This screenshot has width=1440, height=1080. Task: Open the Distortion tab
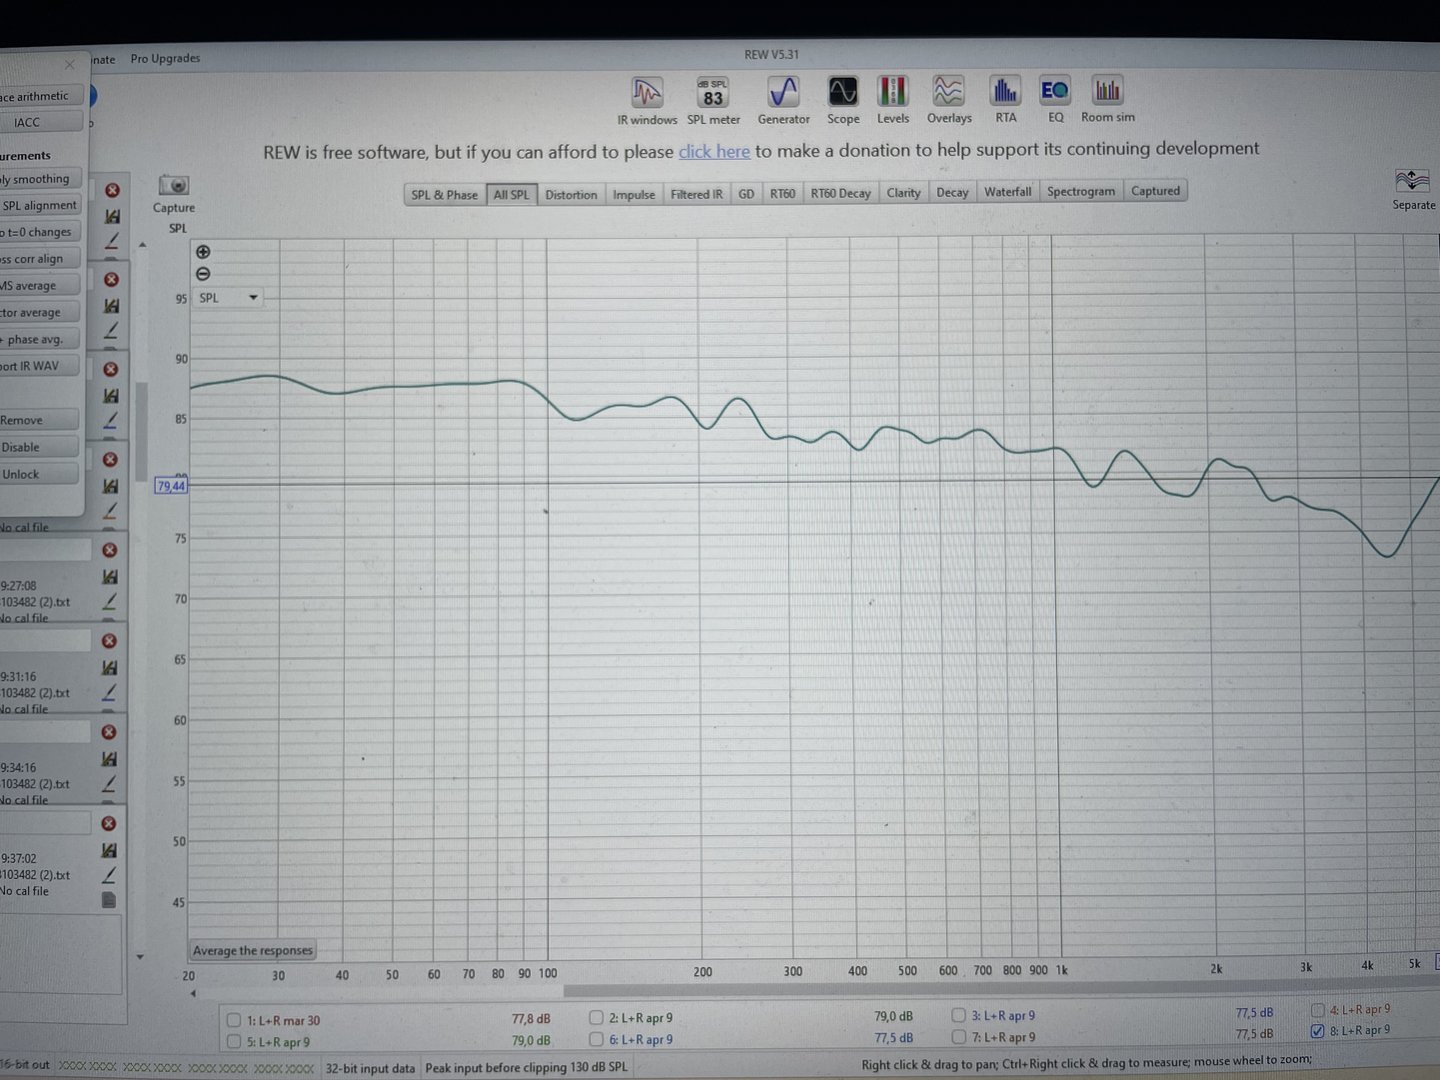(x=571, y=195)
